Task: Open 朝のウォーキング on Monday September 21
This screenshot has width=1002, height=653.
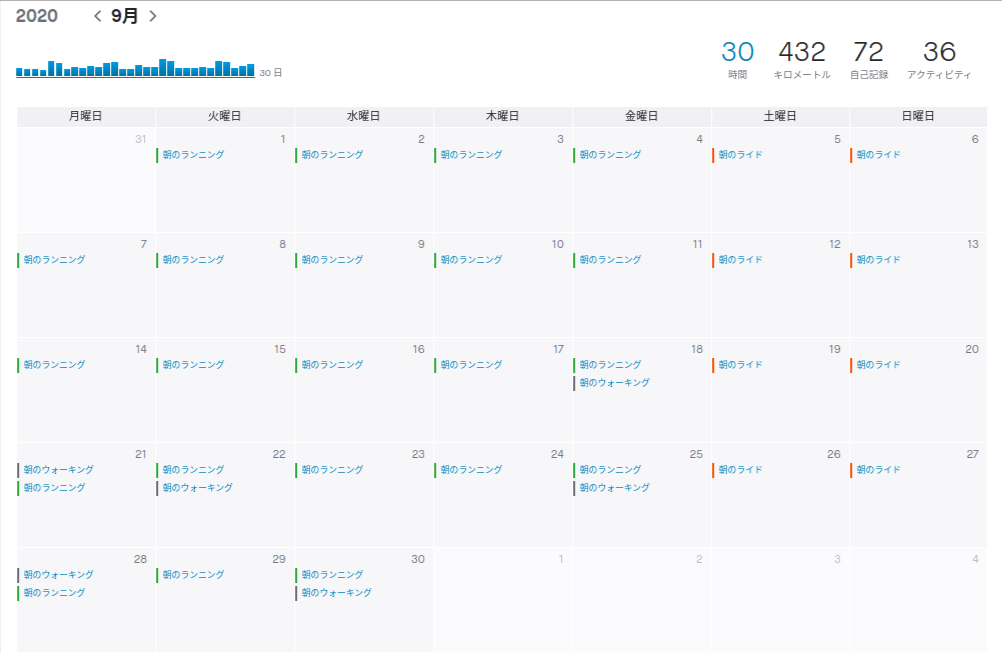Action: click(59, 470)
